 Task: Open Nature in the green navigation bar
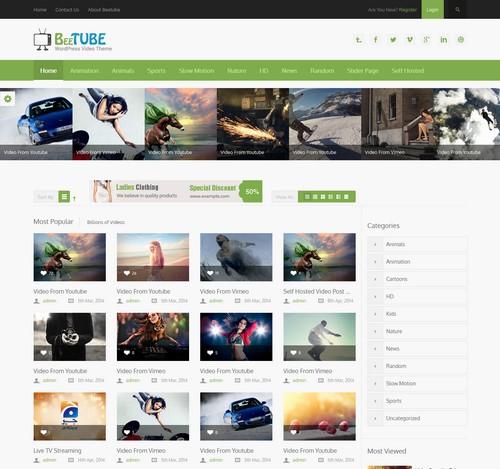pos(237,71)
